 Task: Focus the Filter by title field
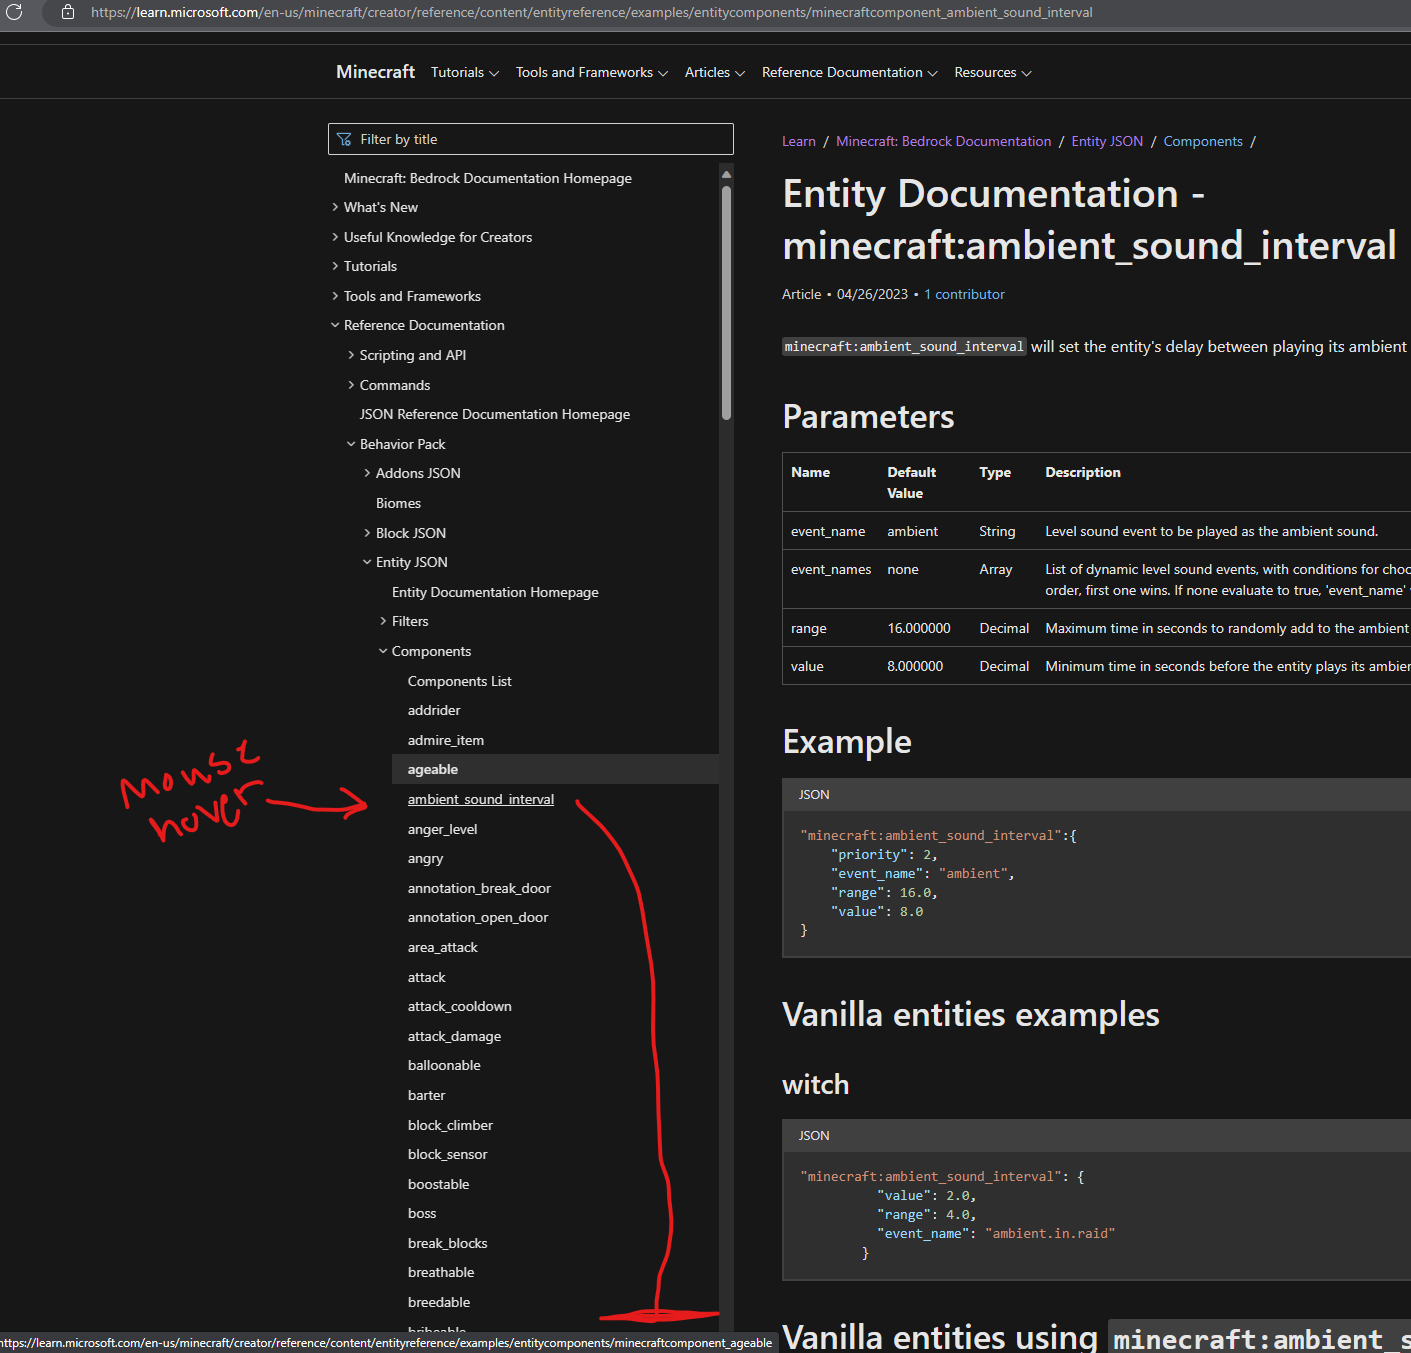coord(530,139)
